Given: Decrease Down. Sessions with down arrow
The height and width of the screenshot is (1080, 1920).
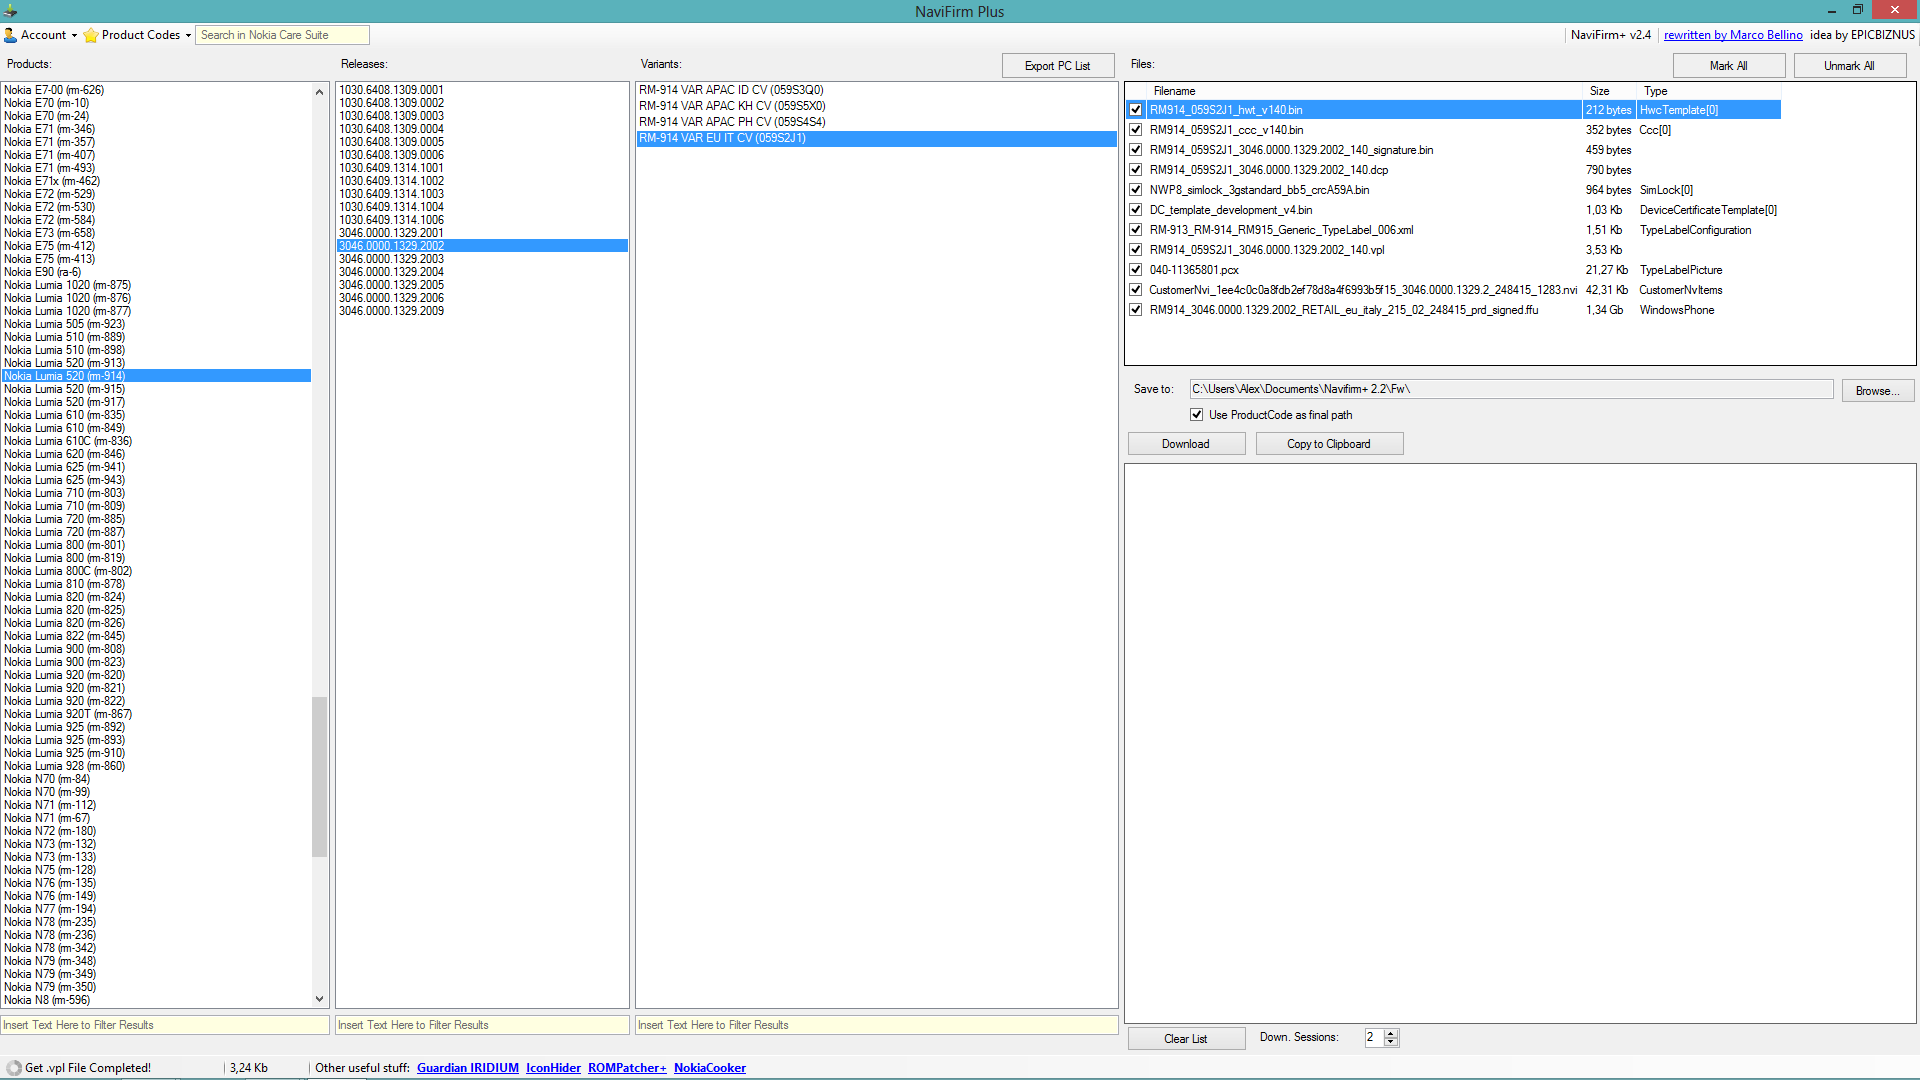Looking at the screenshot, I should click(x=1390, y=1043).
